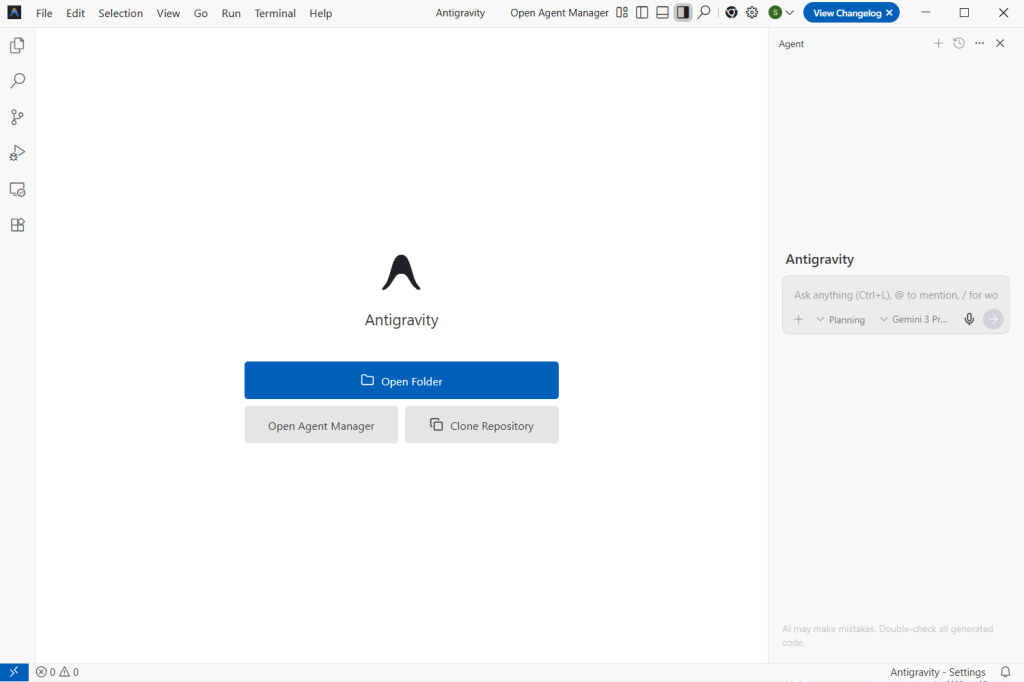Start voice input with the microphone icon
The height and width of the screenshot is (682, 1024).
[x=968, y=319]
